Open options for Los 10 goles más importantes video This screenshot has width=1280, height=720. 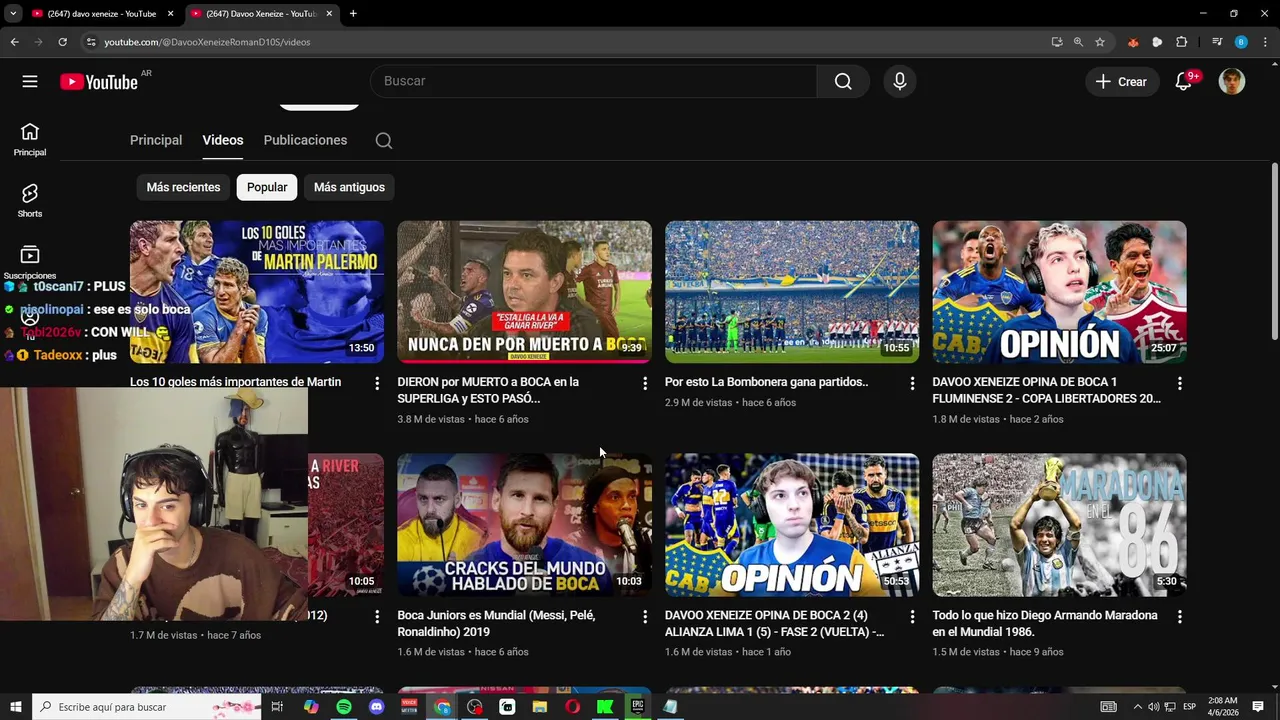coord(377,383)
